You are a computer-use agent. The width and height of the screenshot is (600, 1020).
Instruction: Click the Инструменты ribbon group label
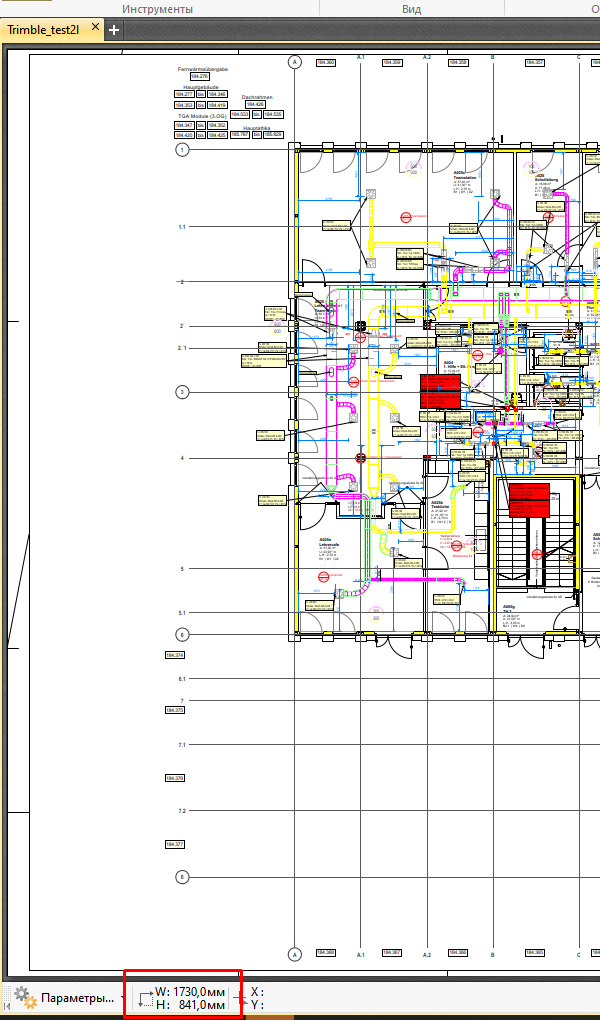tap(158, 9)
